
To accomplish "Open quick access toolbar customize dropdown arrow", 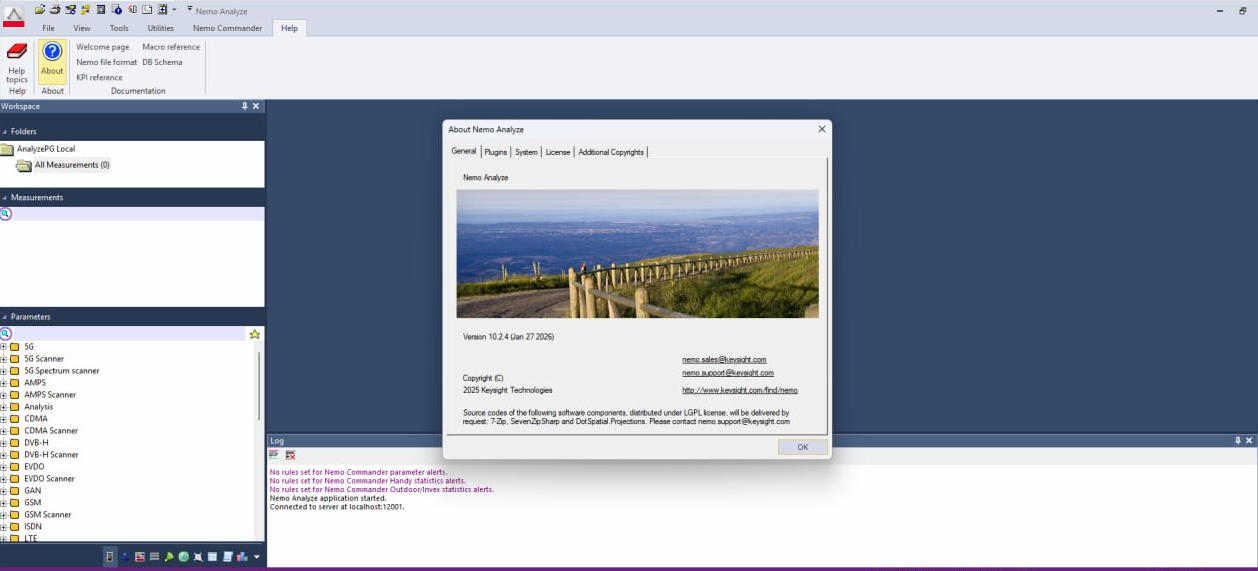I will (190, 9).
